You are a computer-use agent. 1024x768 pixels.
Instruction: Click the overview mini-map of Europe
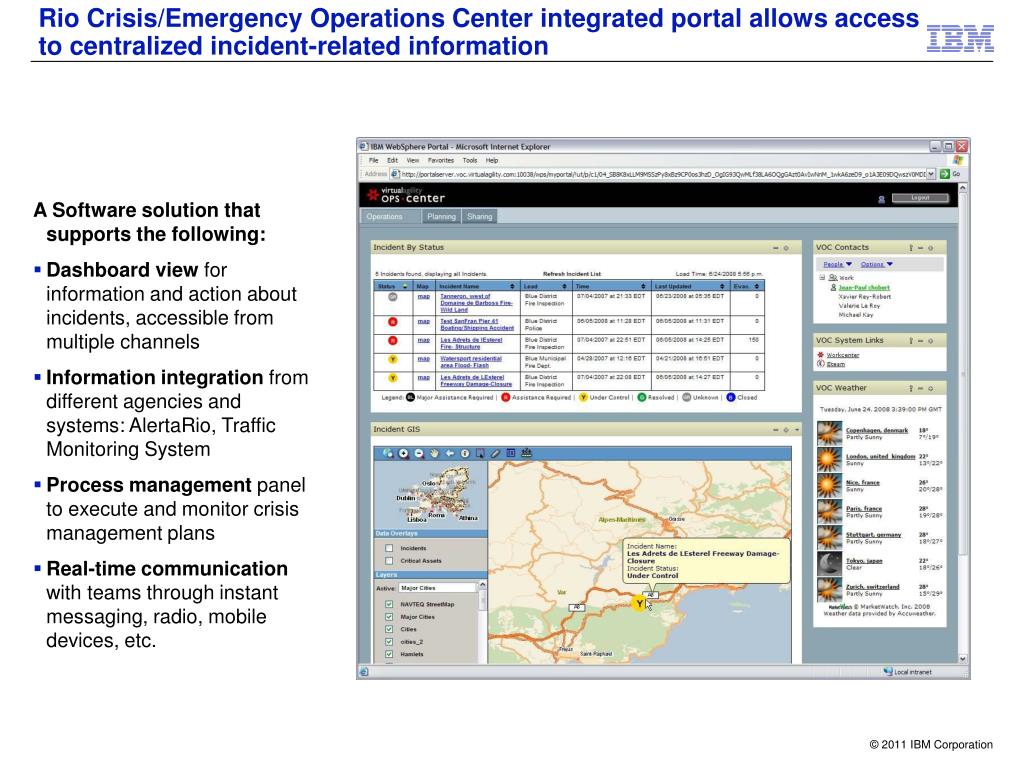[x=430, y=494]
